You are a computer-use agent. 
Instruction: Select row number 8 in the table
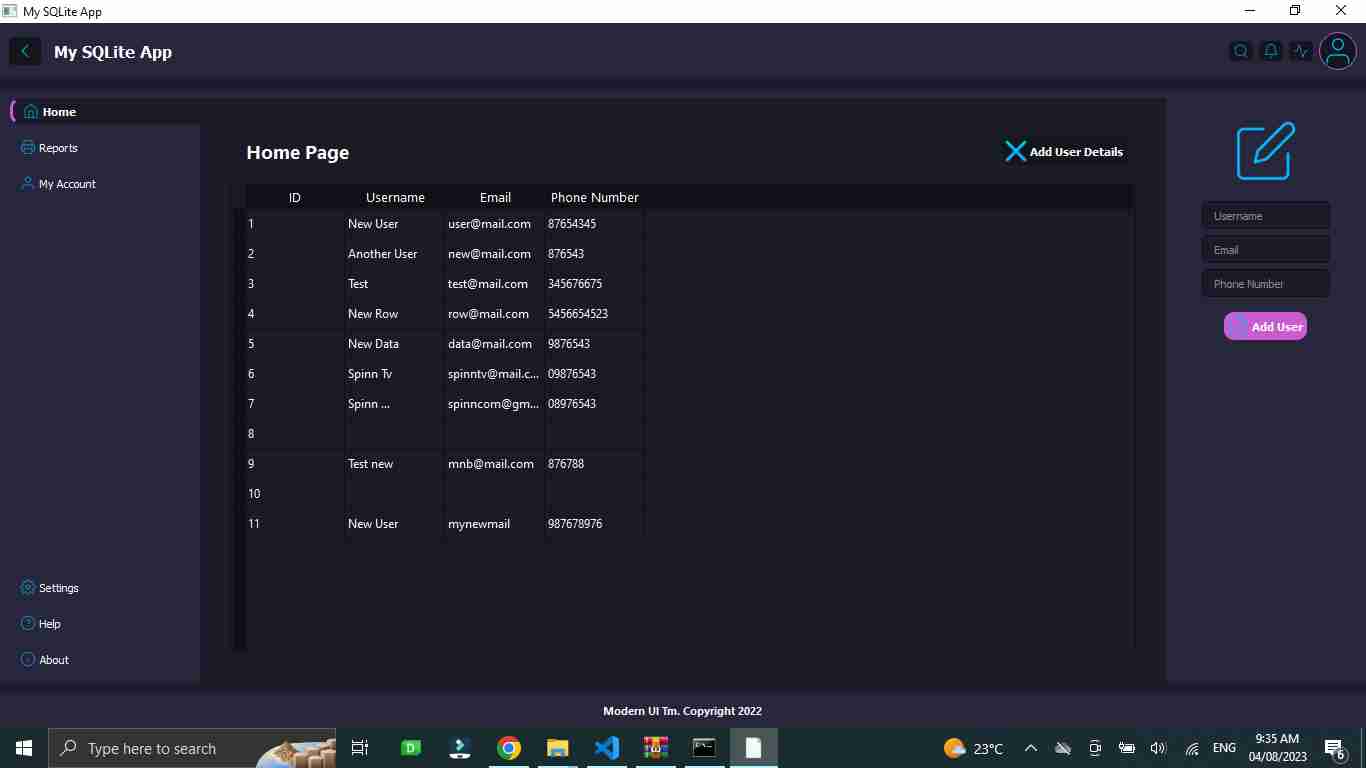[295, 434]
